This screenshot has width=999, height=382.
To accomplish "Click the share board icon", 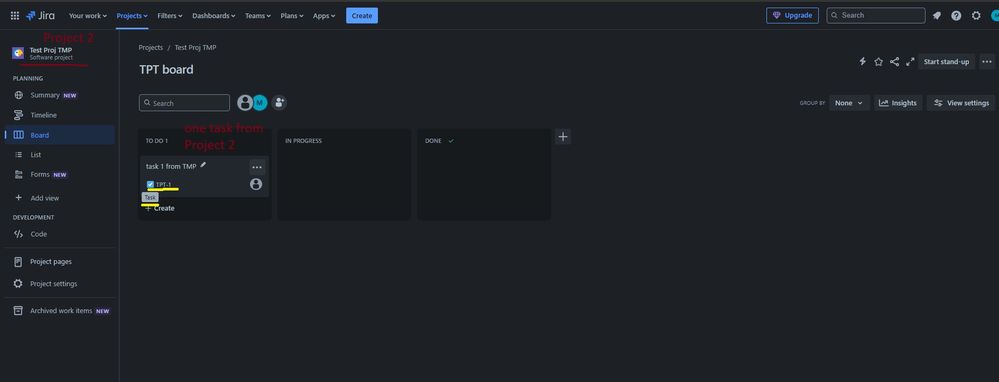I will tap(895, 62).
